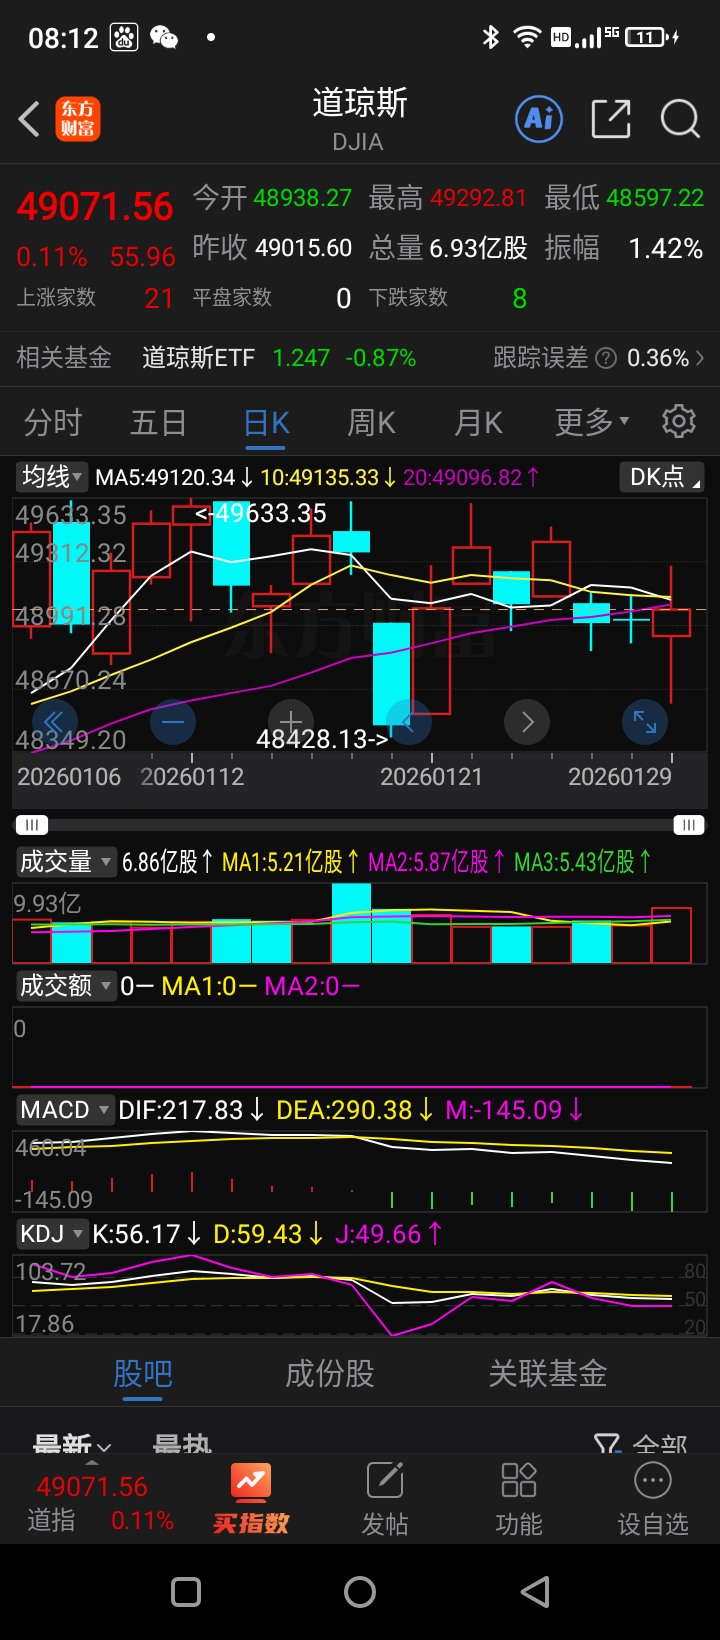Tap the 最热 sort option

(182, 1445)
